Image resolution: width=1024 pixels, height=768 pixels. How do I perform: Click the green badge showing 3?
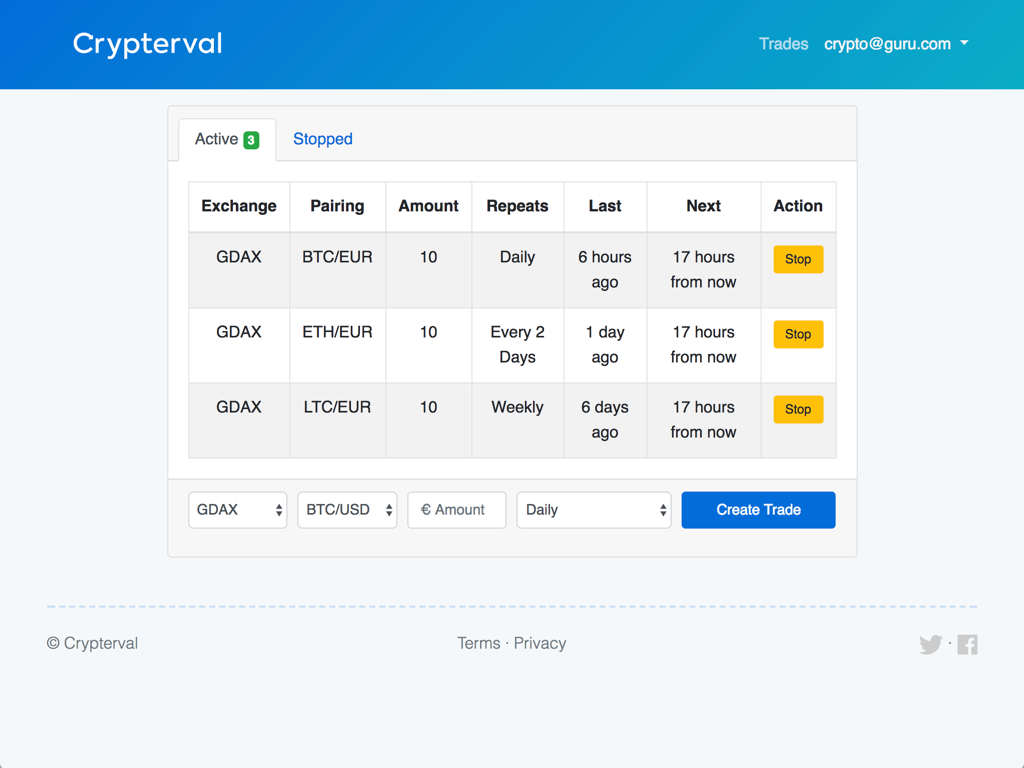pyautogui.click(x=251, y=140)
